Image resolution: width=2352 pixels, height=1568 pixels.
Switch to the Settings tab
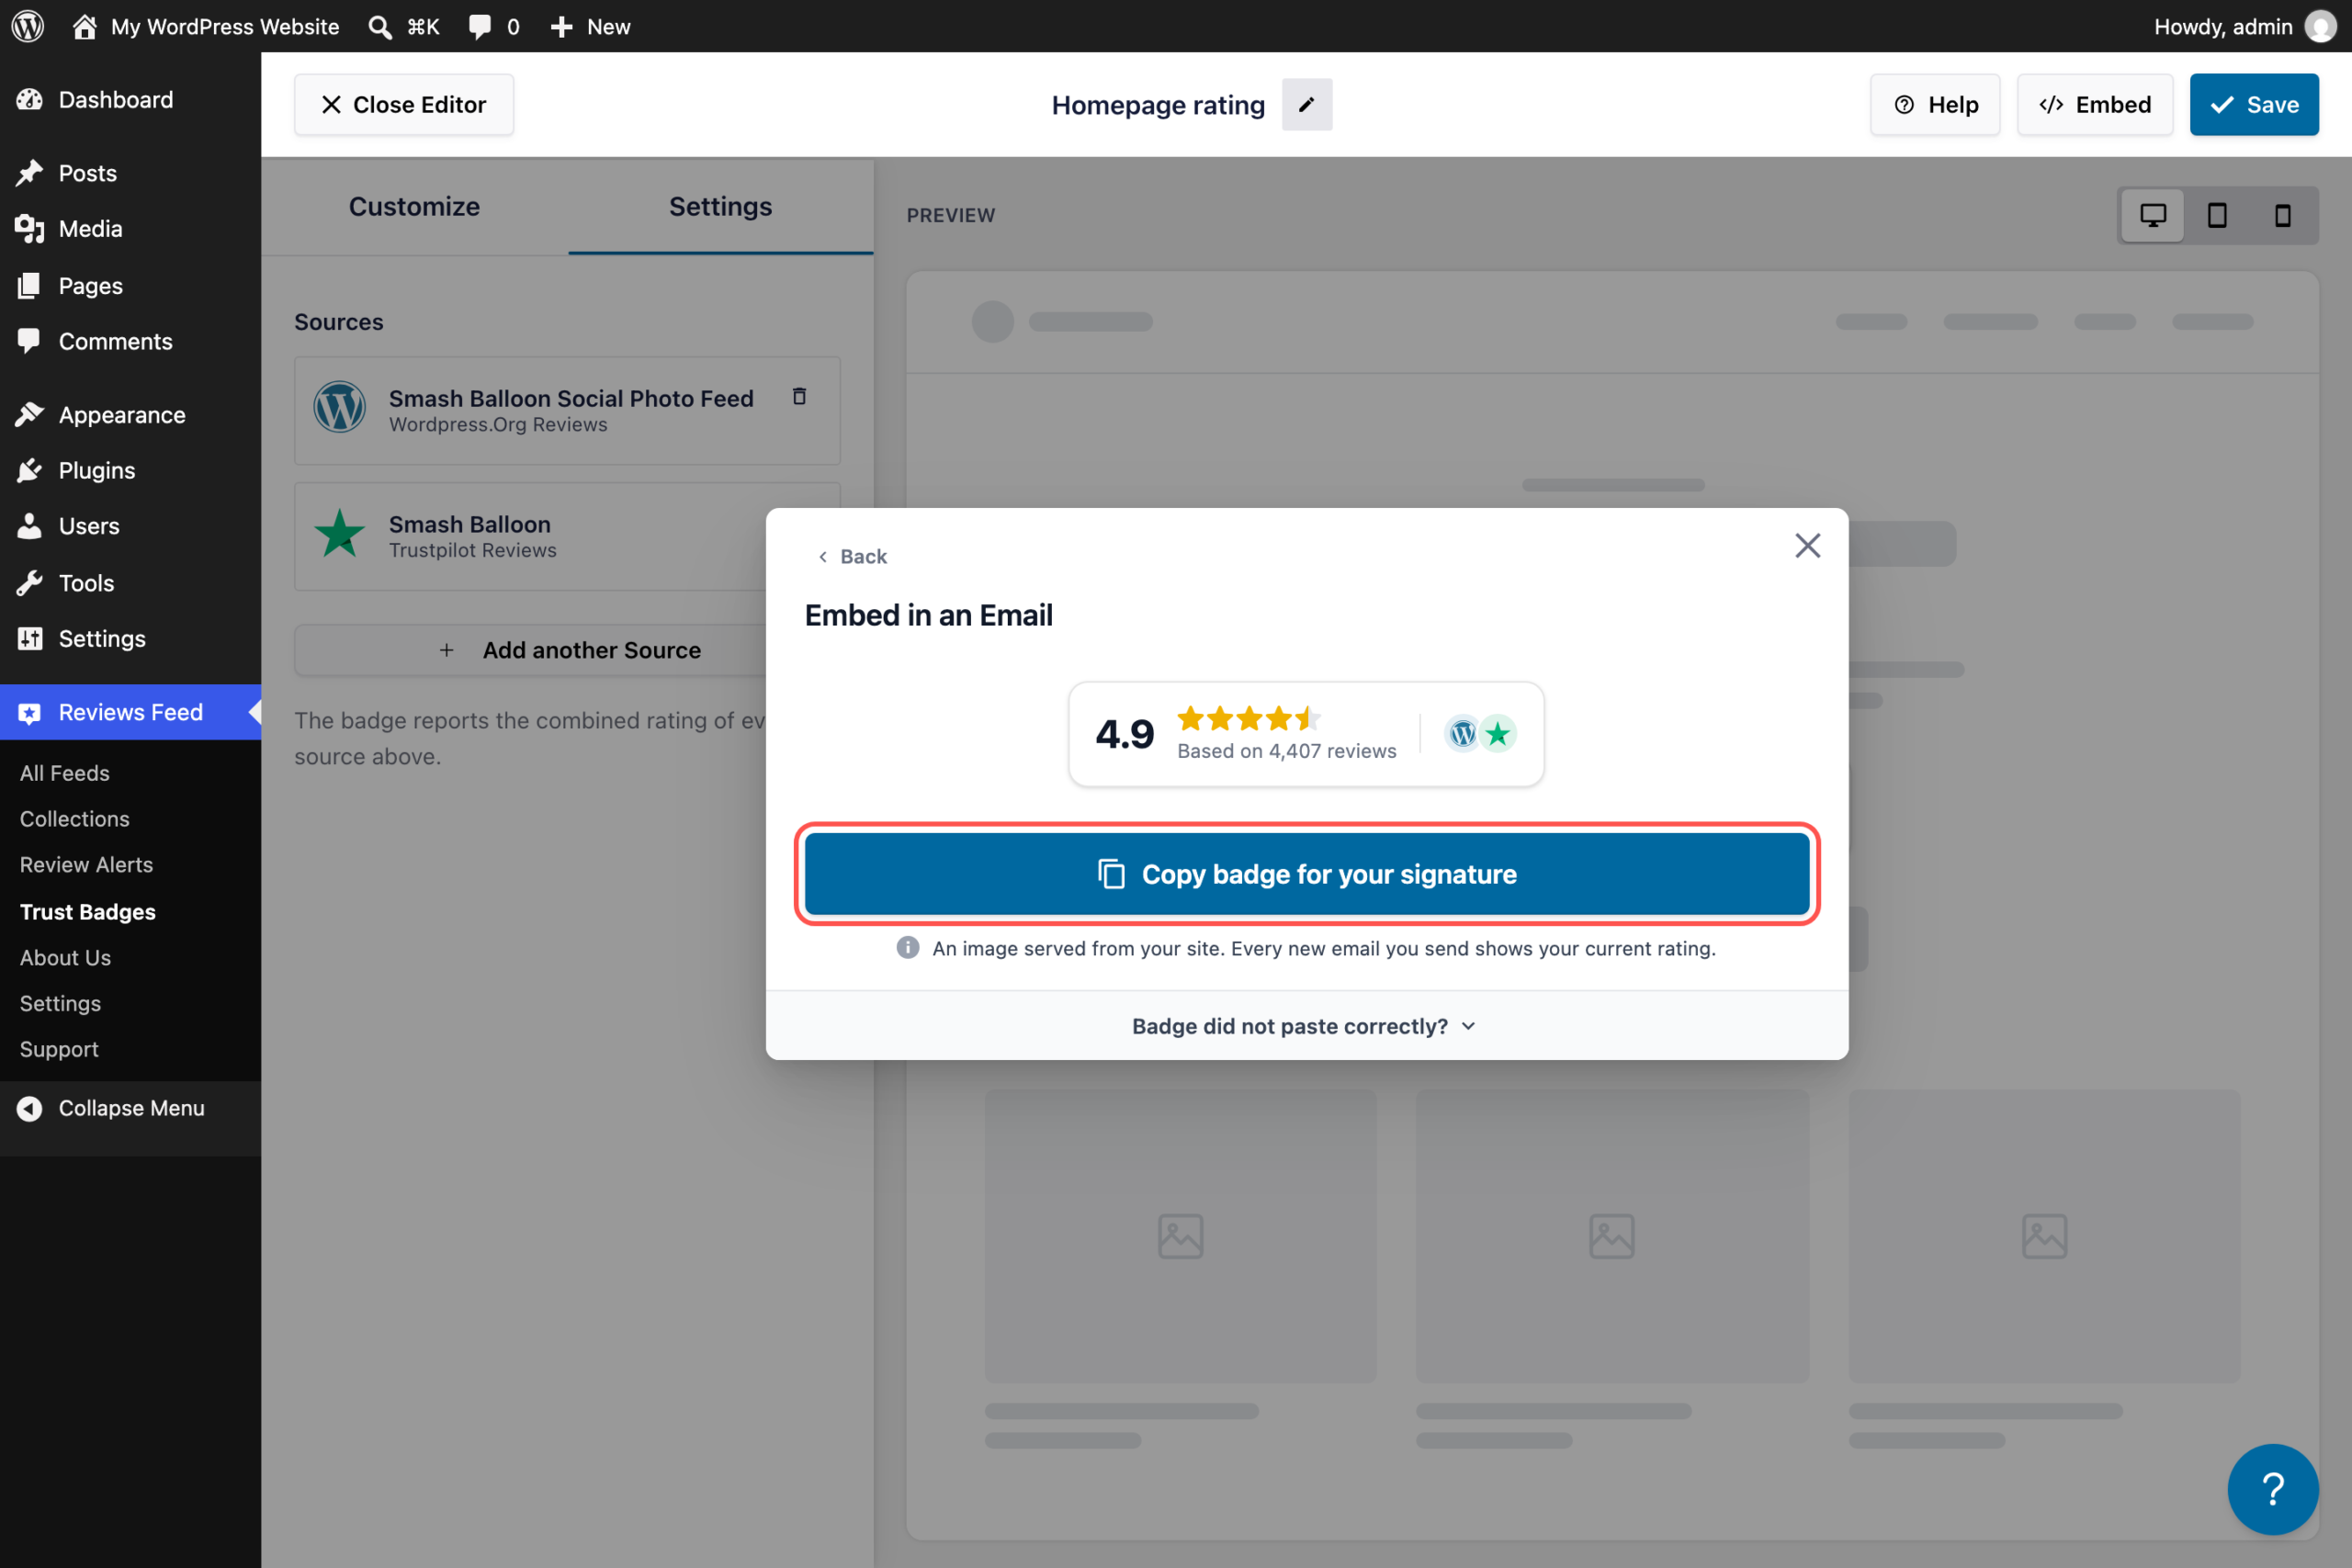(720, 206)
